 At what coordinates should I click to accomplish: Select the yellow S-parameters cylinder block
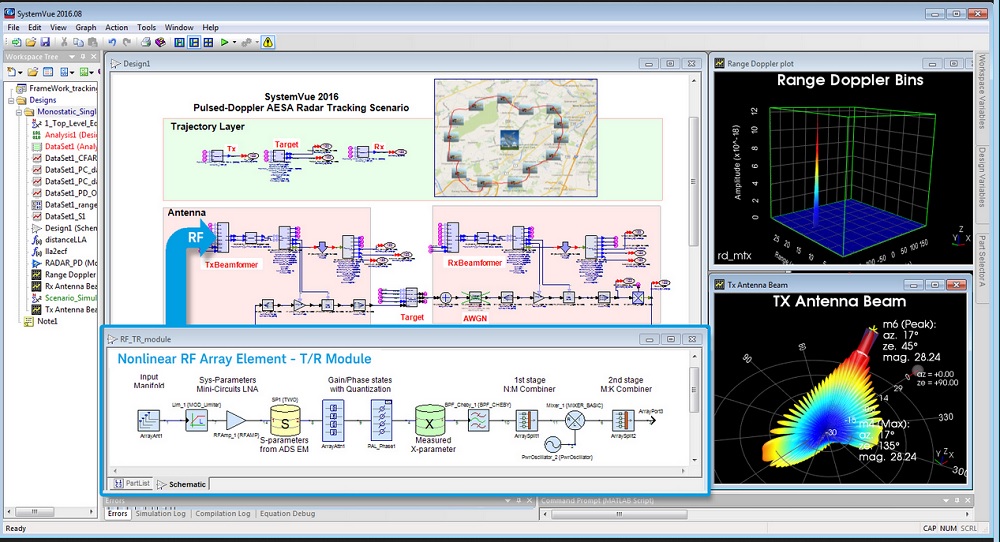(285, 421)
